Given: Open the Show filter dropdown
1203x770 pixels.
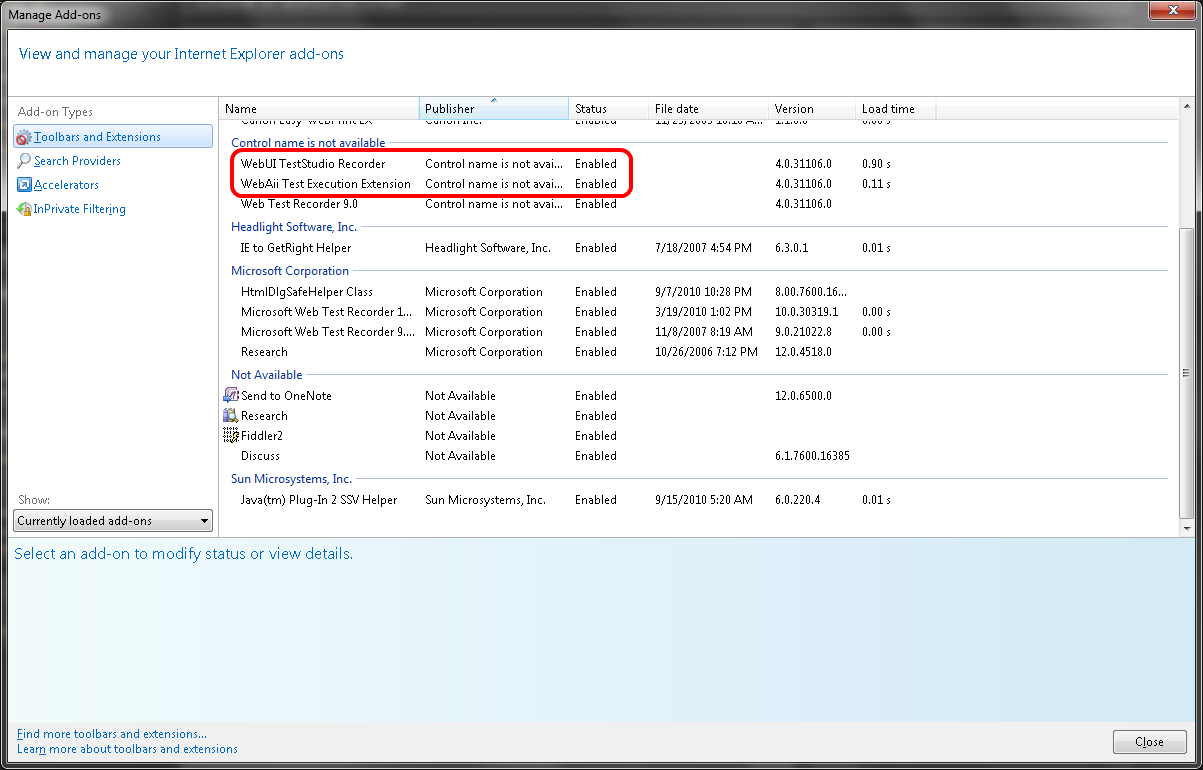Looking at the screenshot, I should (x=114, y=521).
